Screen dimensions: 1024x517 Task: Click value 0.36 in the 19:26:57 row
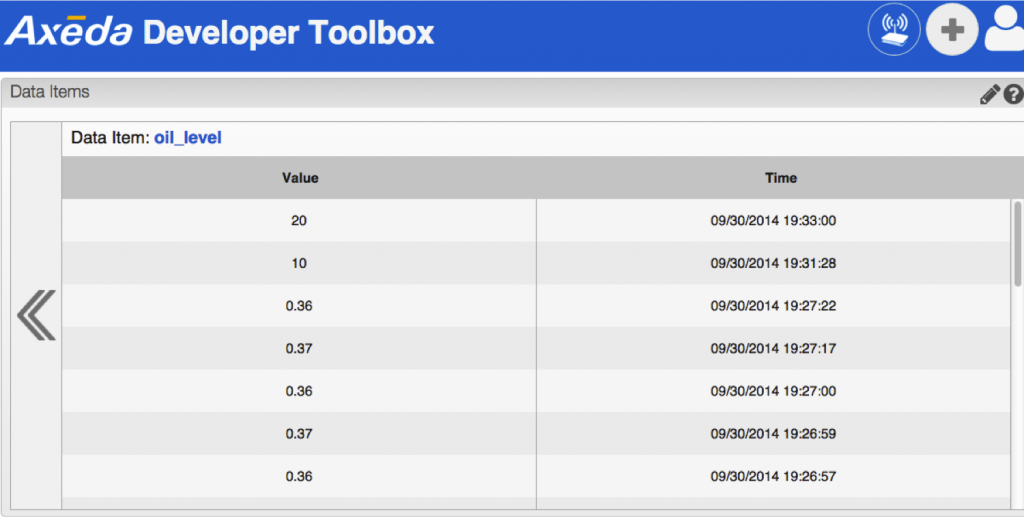click(x=299, y=477)
